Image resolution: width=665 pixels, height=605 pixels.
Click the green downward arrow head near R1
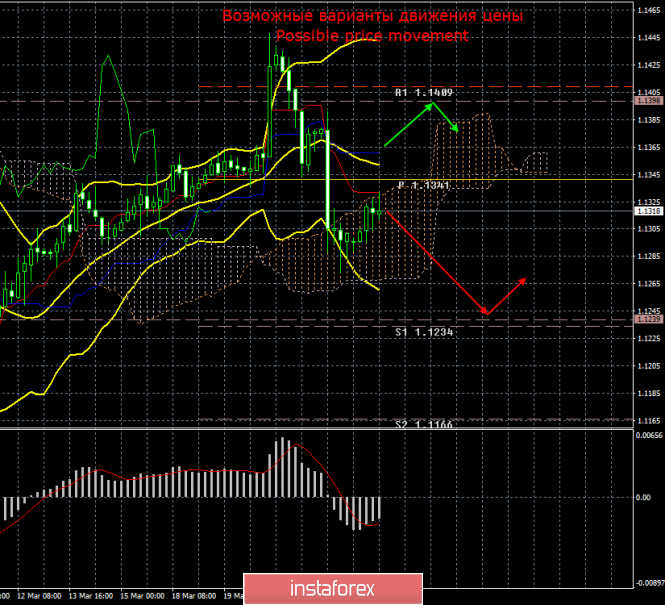coord(455,129)
